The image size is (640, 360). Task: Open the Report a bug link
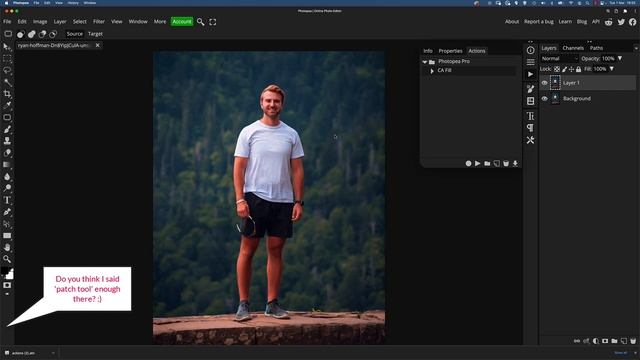pyautogui.click(x=539, y=22)
